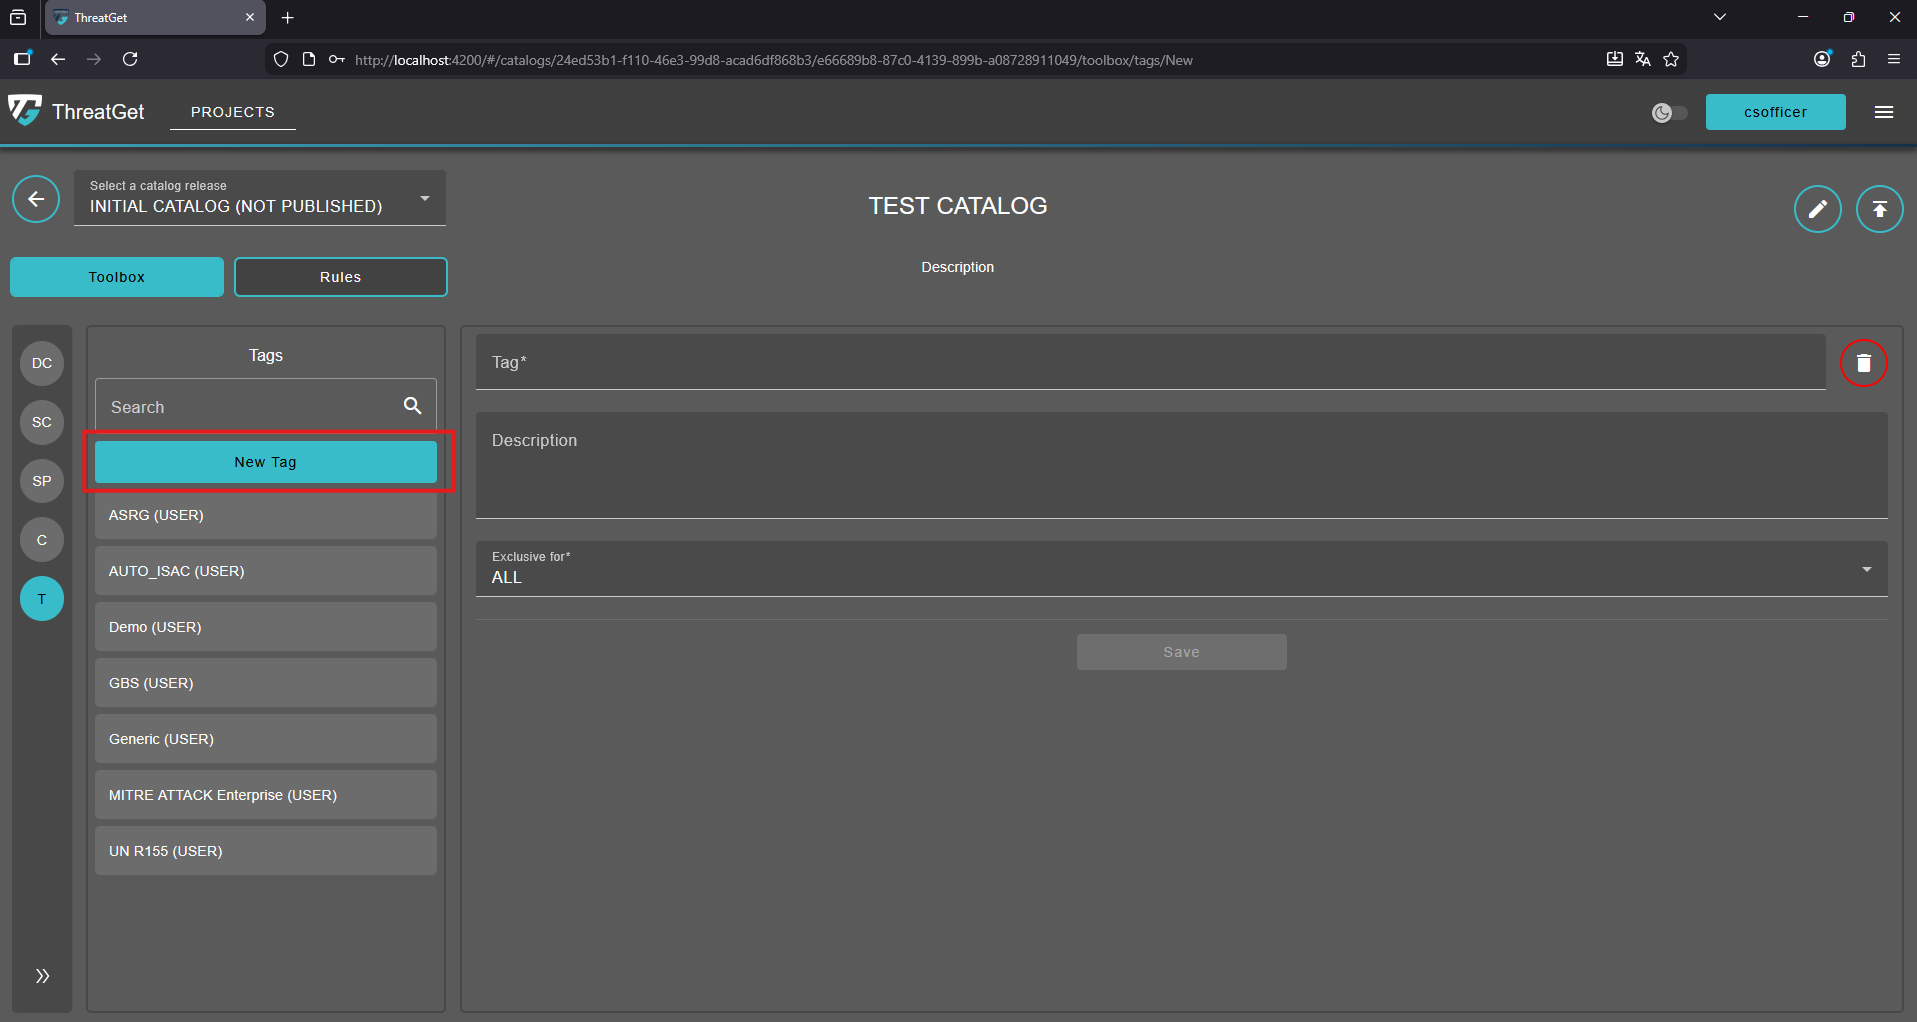Click the pencil edit catalog icon
The image size is (1917, 1022).
tap(1817, 209)
